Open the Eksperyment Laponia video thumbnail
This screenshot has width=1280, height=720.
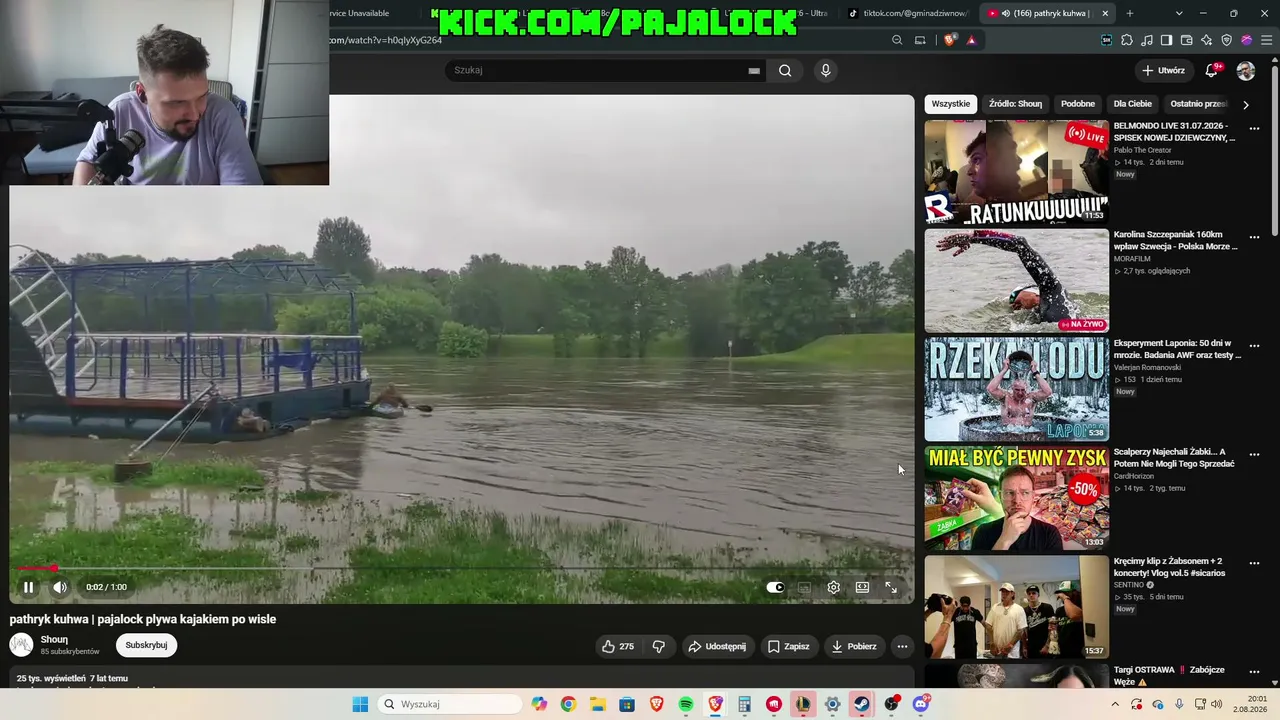pyautogui.click(x=1017, y=389)
